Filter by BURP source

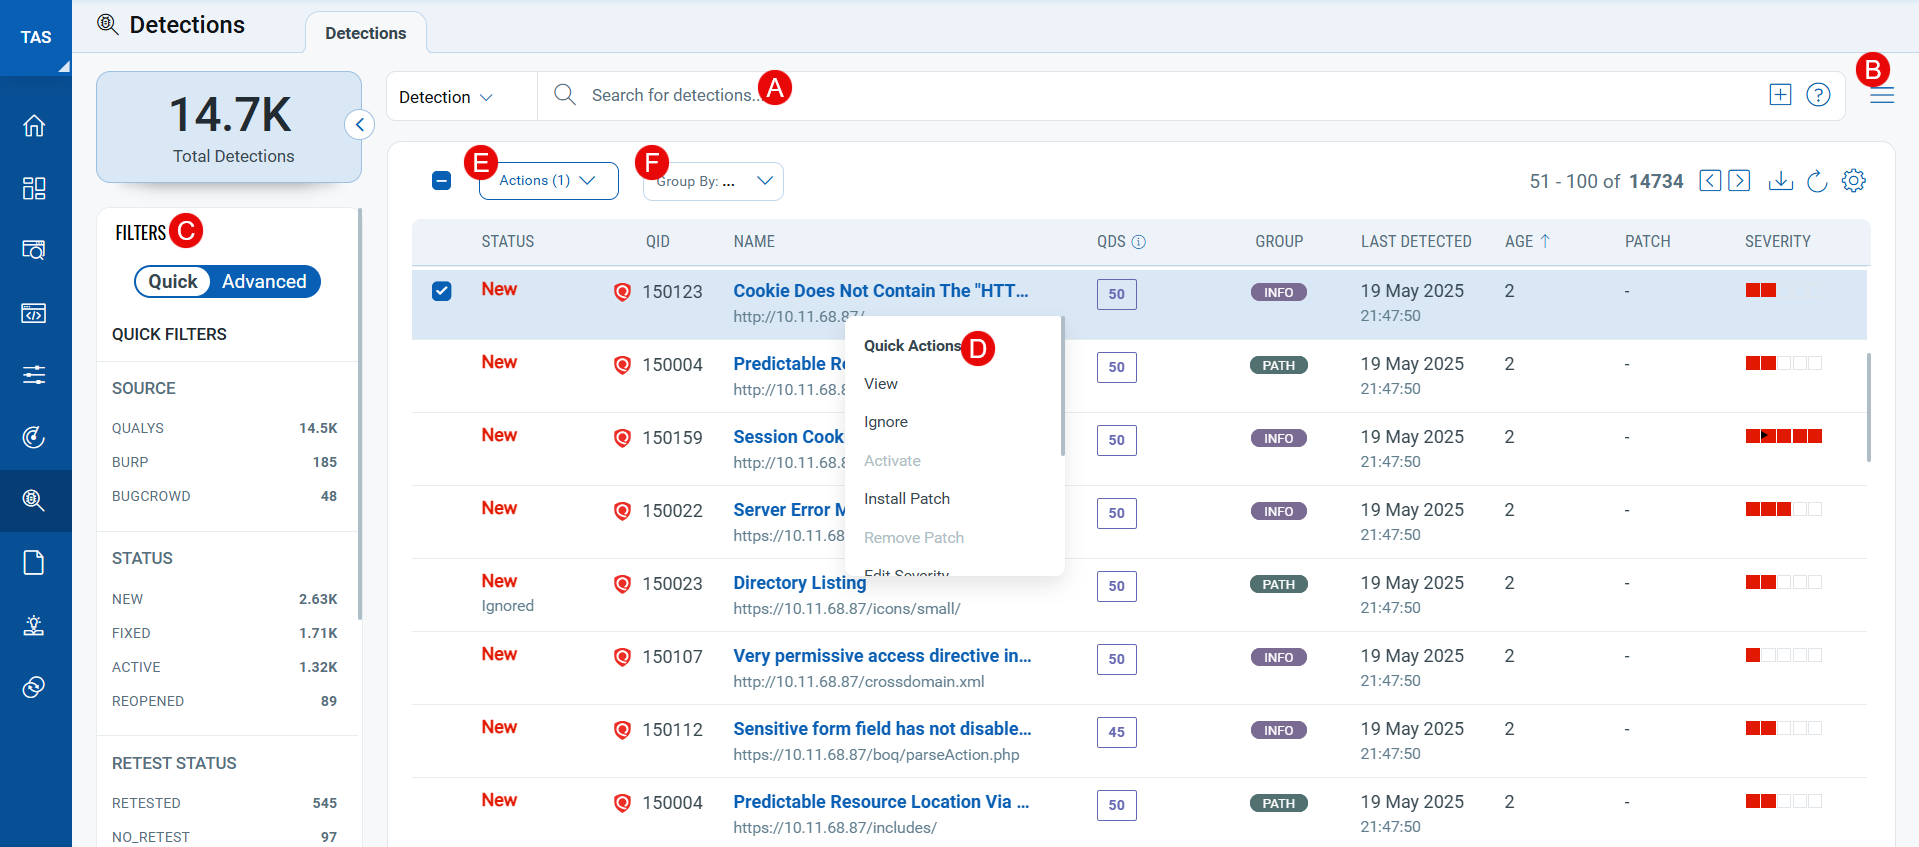coord(130,462)
